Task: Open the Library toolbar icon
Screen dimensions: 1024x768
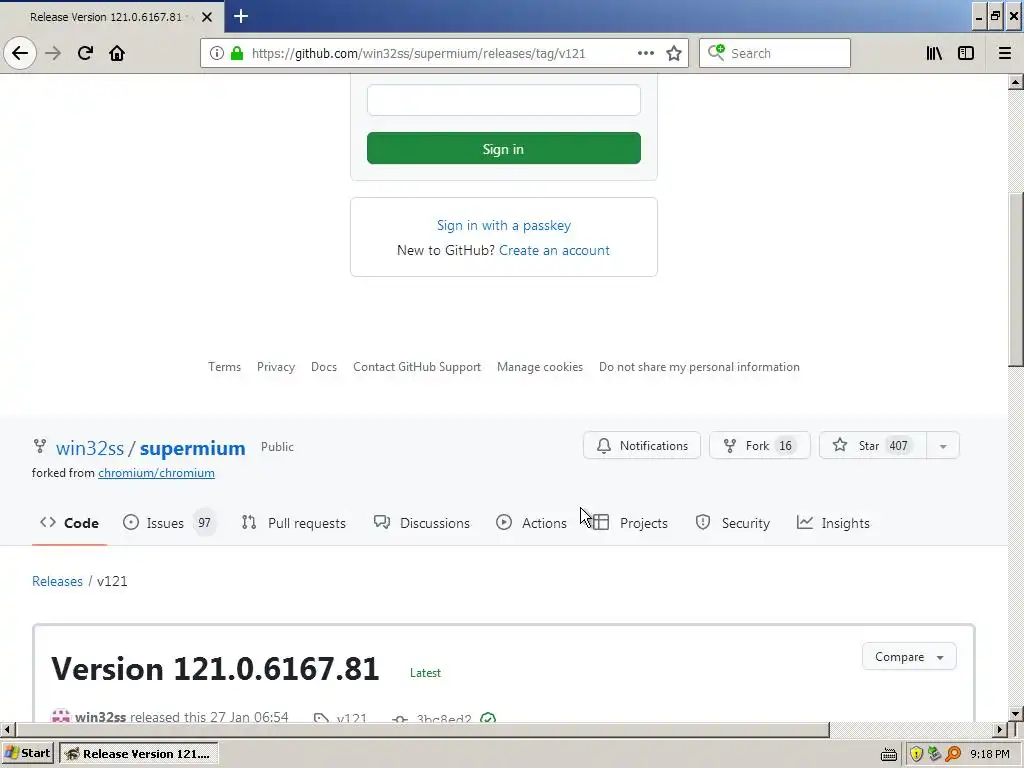Action: pyautogui.click(x=934, y=53)
